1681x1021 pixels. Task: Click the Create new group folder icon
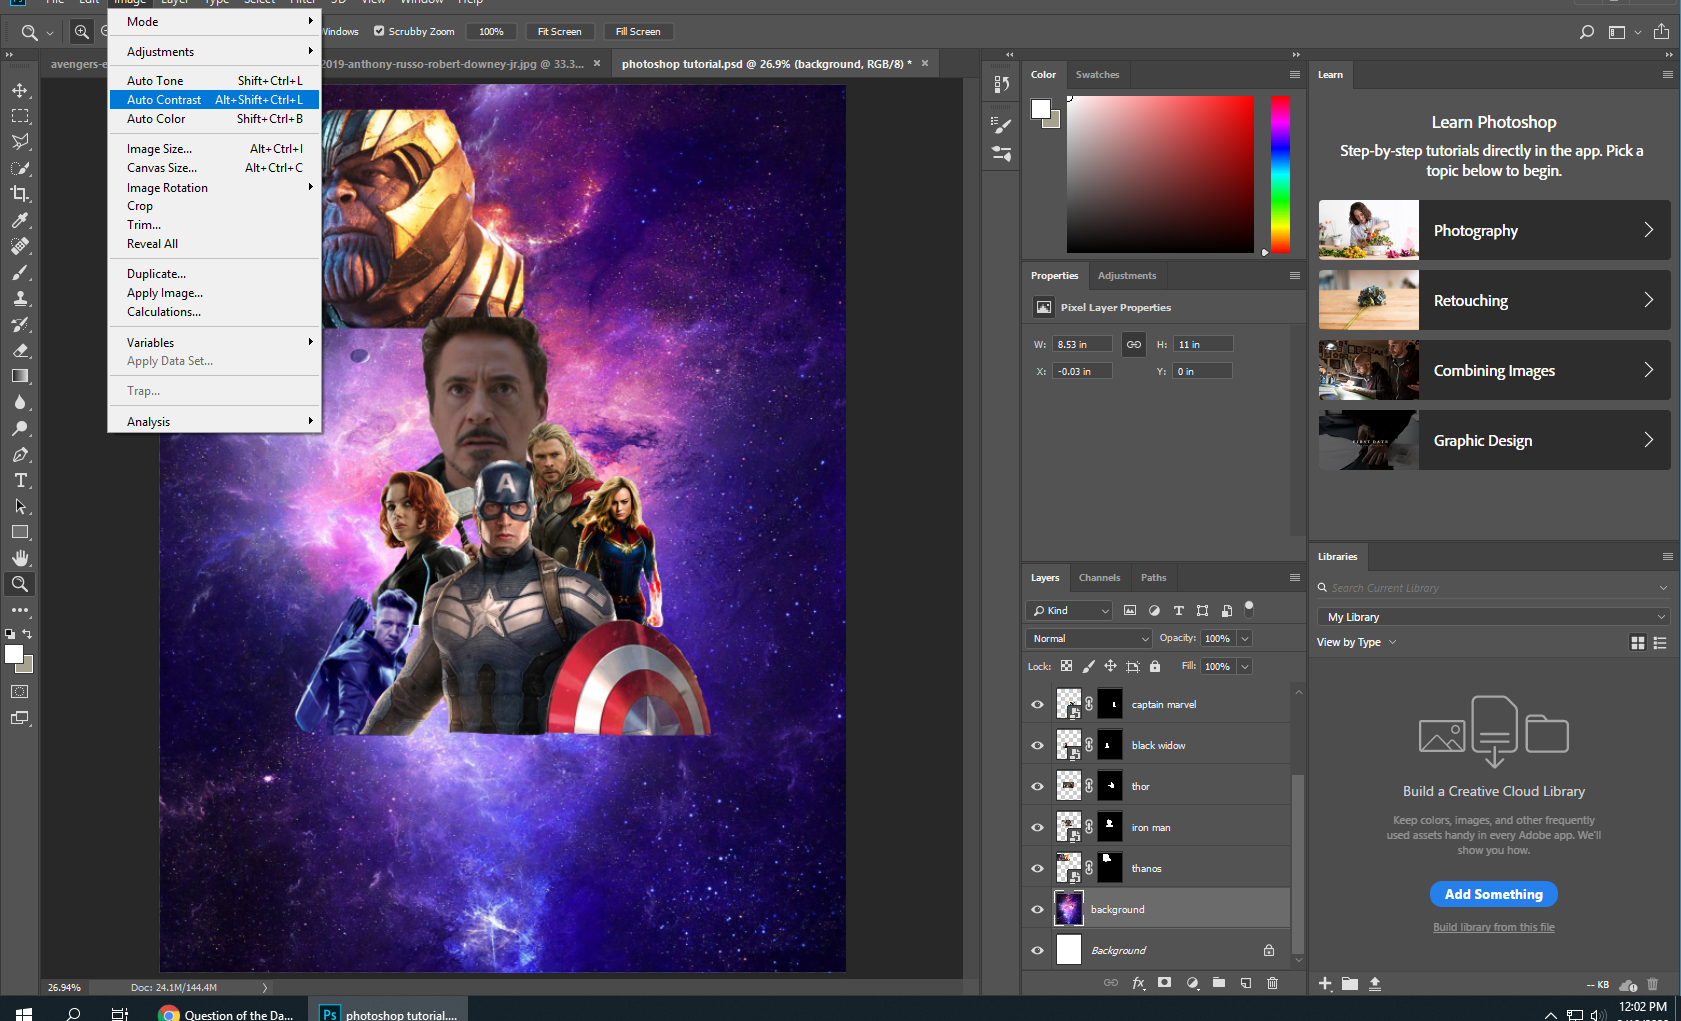click(x=1219, y=983)
